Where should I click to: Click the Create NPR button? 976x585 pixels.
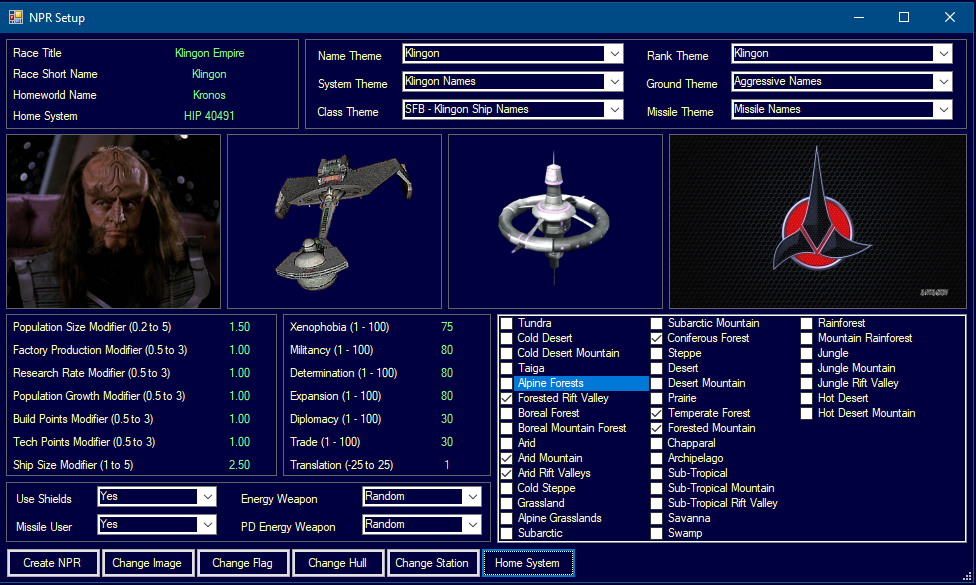pyautogui.click(x=53, y=563)
